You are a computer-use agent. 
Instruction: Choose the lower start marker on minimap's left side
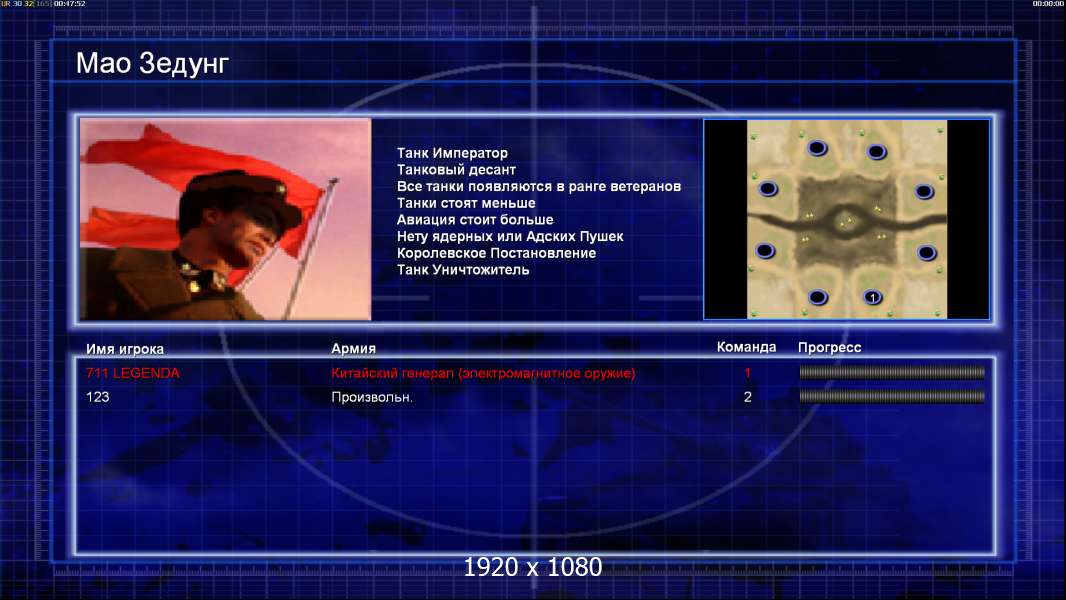765,251
